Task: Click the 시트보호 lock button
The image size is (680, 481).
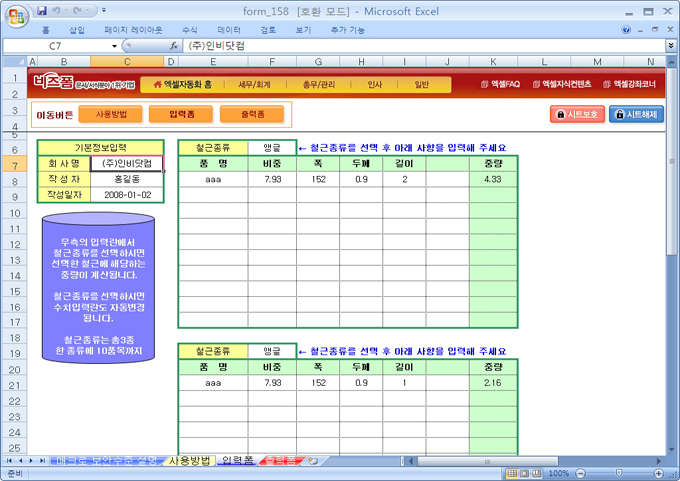Action: point(577,115)
